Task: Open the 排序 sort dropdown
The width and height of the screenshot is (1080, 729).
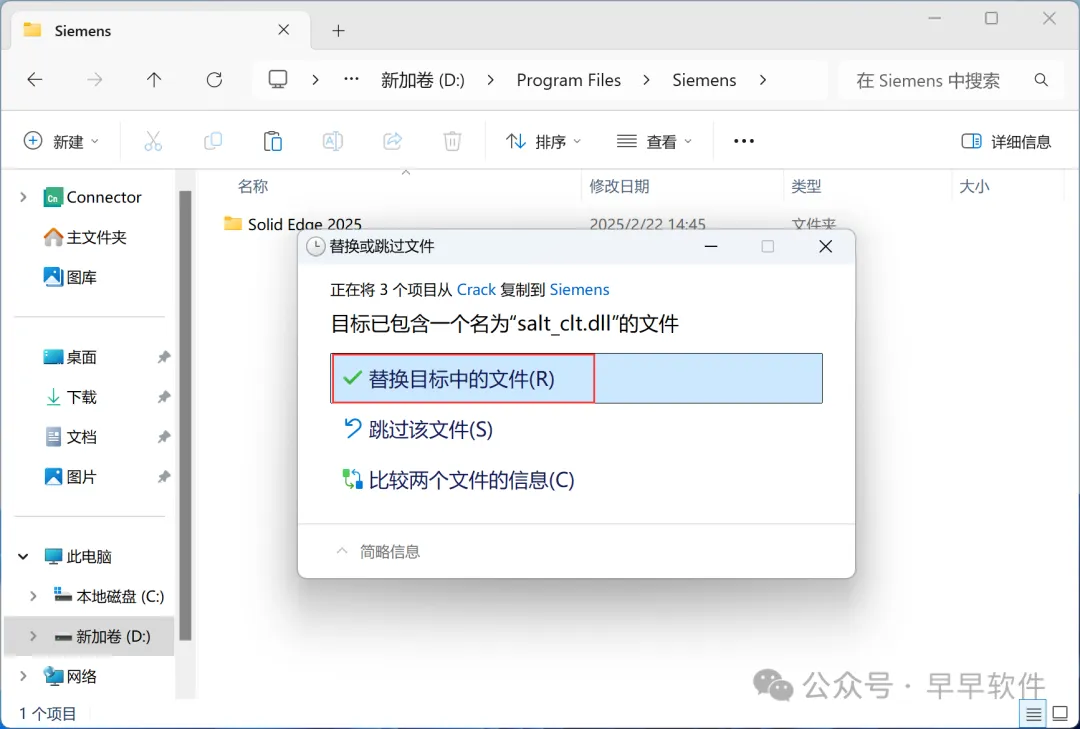Action: [x=543, y=141]
